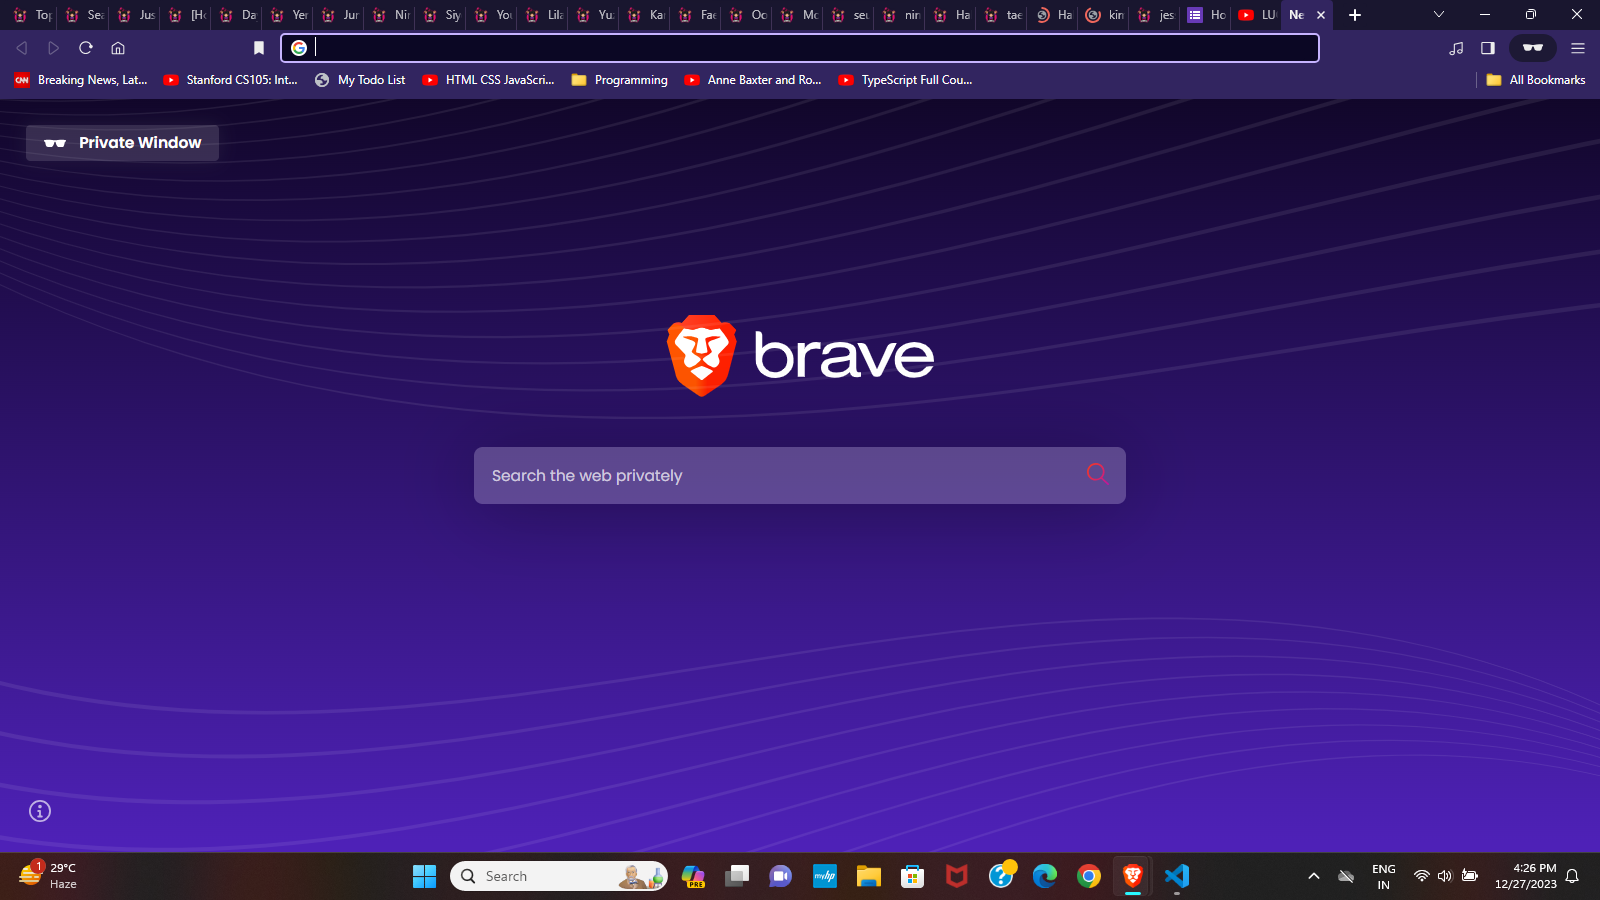Viewport: 1600px width, 900px height.
Task: Switch to the YouTube 'LU' tab
Action: tap(1257, 15)
